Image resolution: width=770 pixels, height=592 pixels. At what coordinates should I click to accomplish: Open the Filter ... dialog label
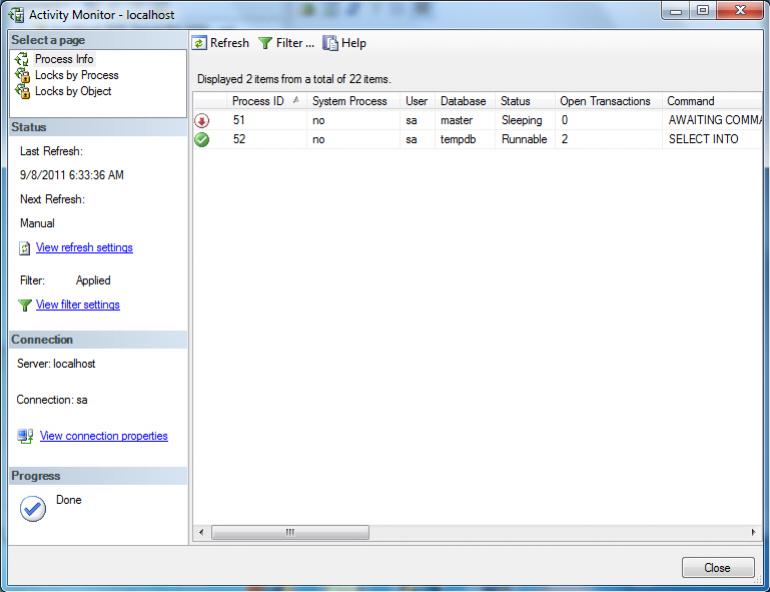click(295, 43)
